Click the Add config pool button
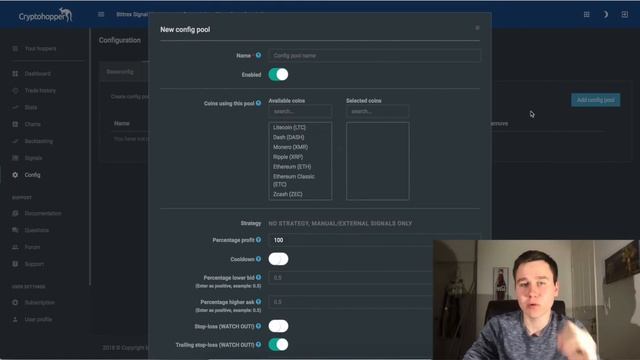This screenshot has width=640, height=360. (596, 100)
